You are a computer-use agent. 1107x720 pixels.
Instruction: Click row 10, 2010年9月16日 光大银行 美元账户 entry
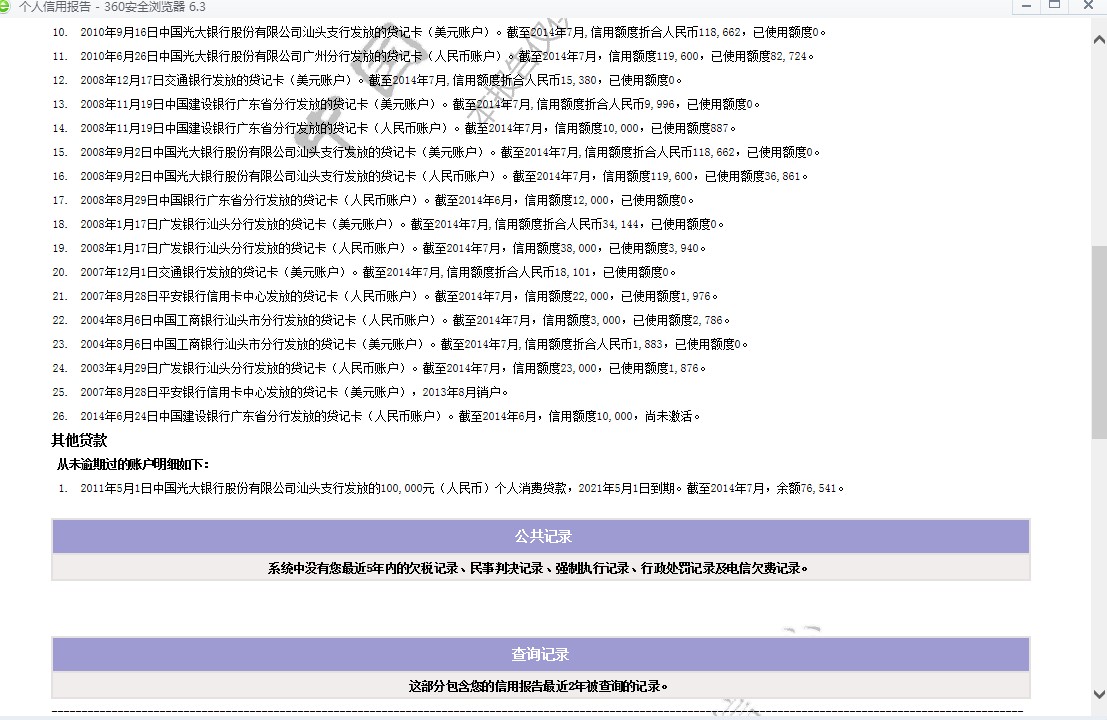[439, 32]
